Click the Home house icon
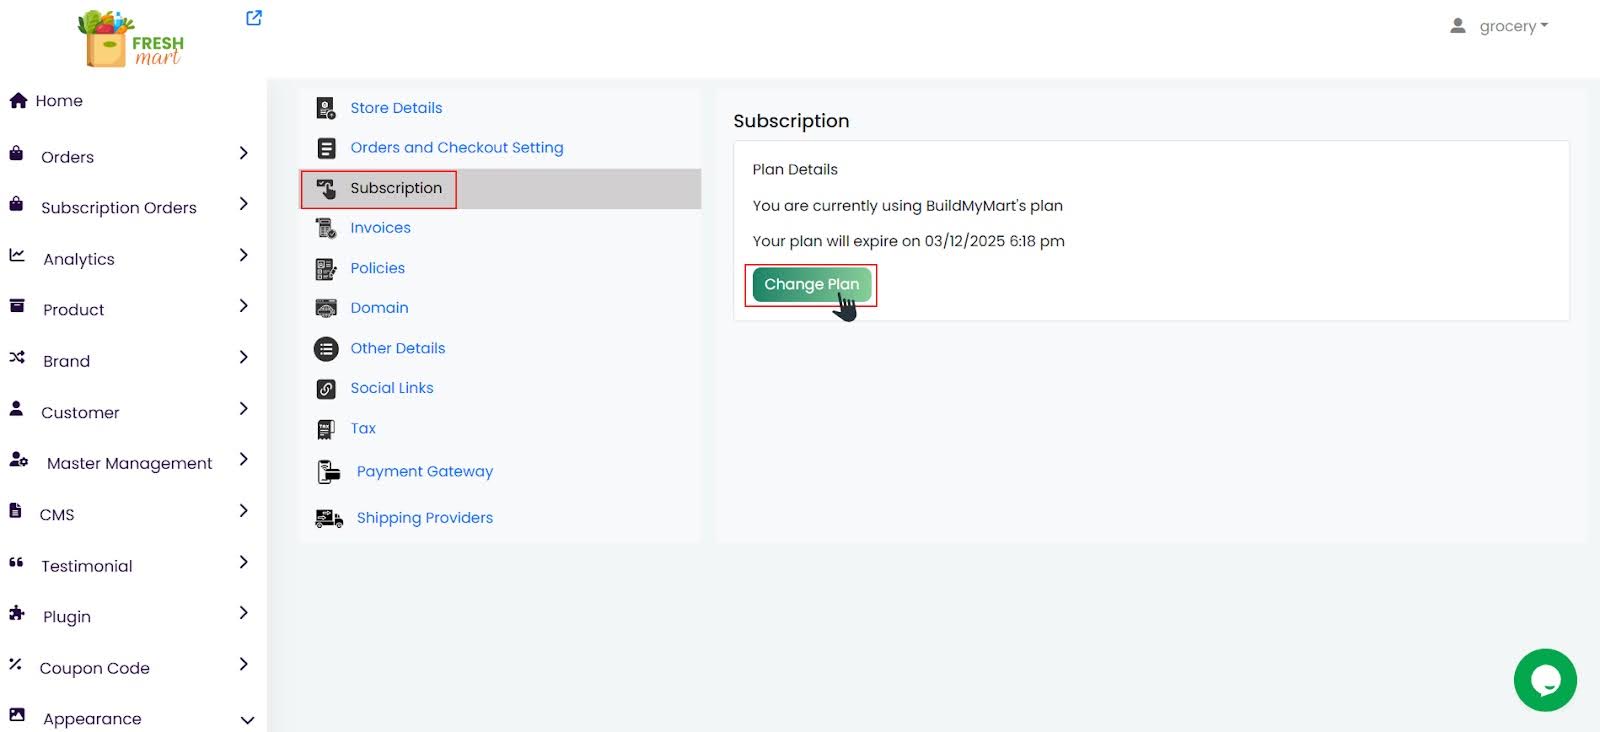This screenshot has height=732, width=1600. pyautogui.click(x=18, y=101)
